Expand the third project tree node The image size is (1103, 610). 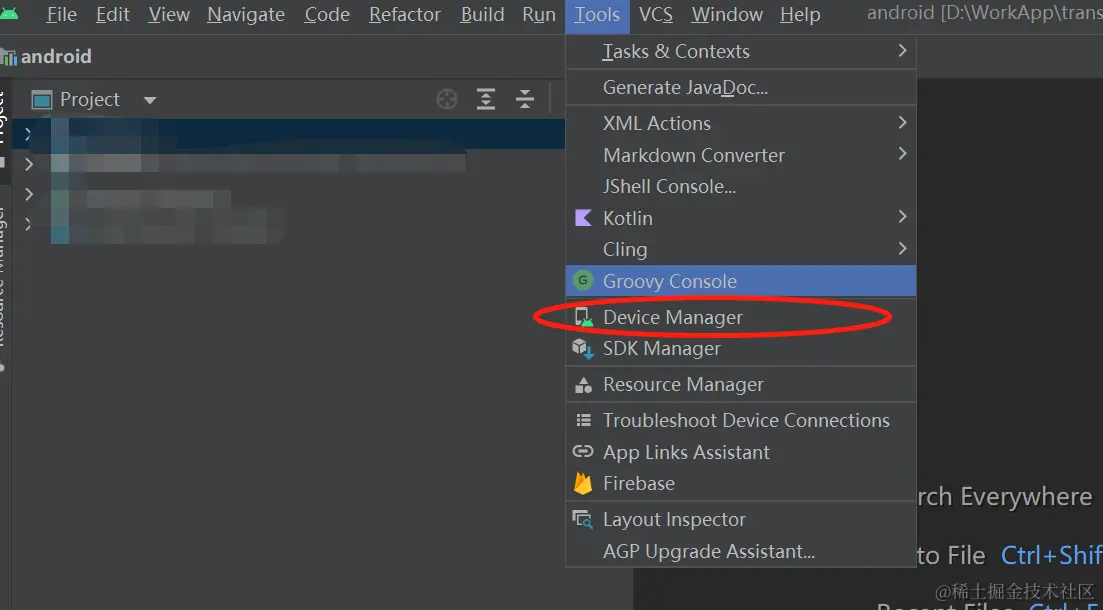pos(28,194)
